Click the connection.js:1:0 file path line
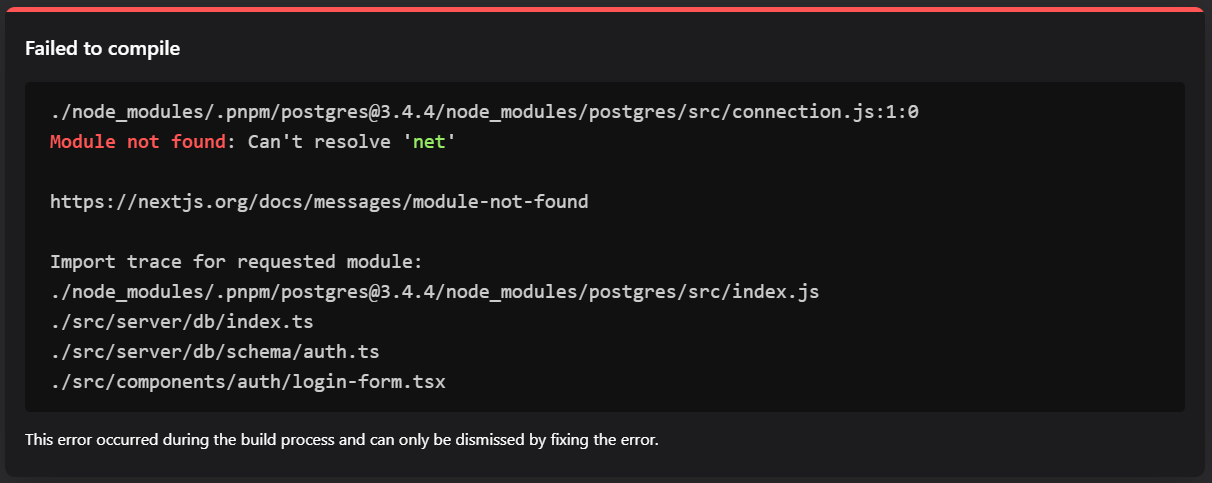The height and width of the screenshot is (483, 1212). pos(484,112)
